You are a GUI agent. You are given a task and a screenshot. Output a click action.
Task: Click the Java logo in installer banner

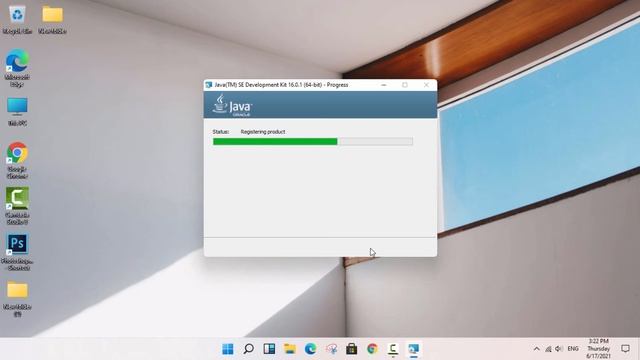[232, 105]
